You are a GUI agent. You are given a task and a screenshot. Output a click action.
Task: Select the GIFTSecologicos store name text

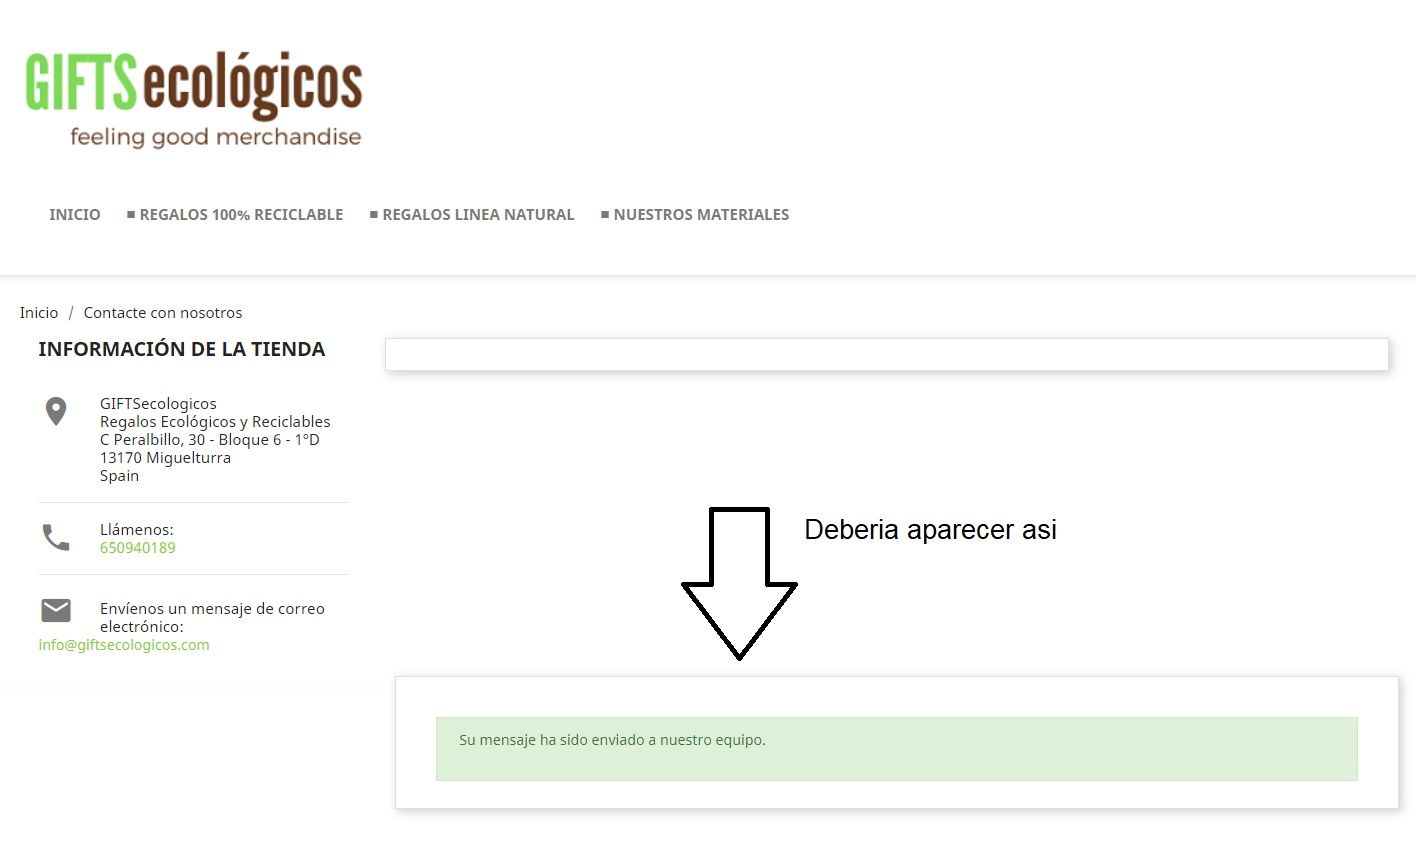[x=158, y=404]
